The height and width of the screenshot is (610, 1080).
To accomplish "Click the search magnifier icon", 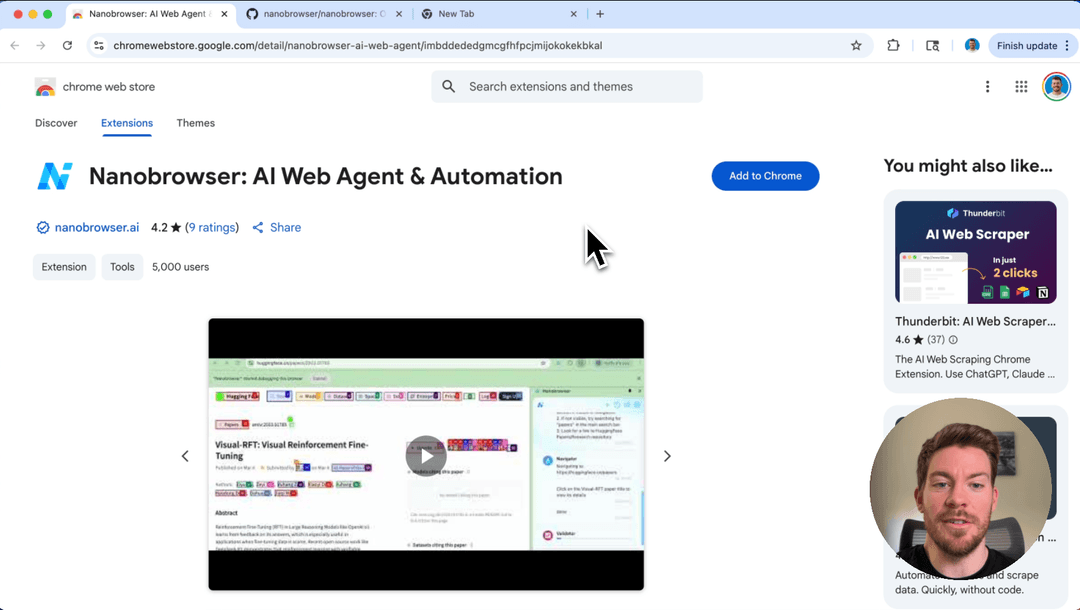I will (448, 87).
